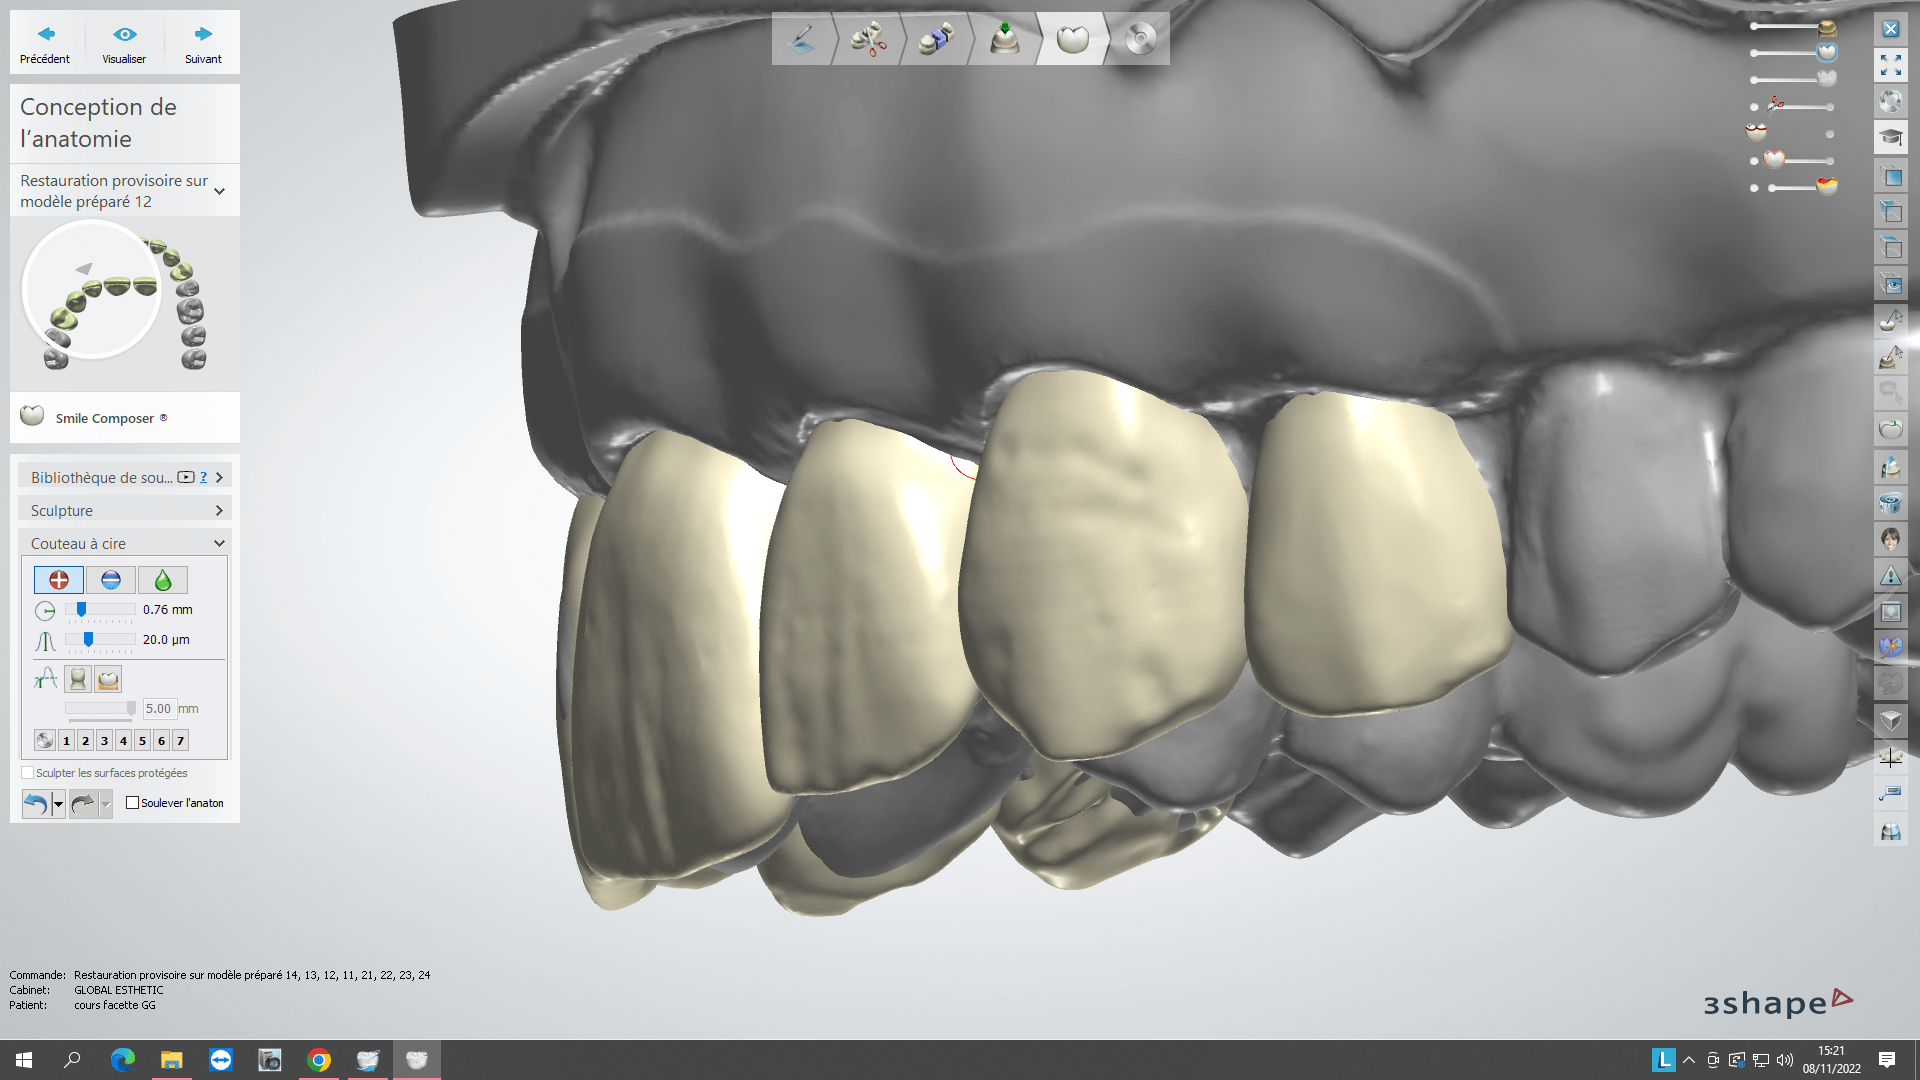Click the patient face portrait icon
This screenshot has height=1080, width=1920.
(1890, 540)
